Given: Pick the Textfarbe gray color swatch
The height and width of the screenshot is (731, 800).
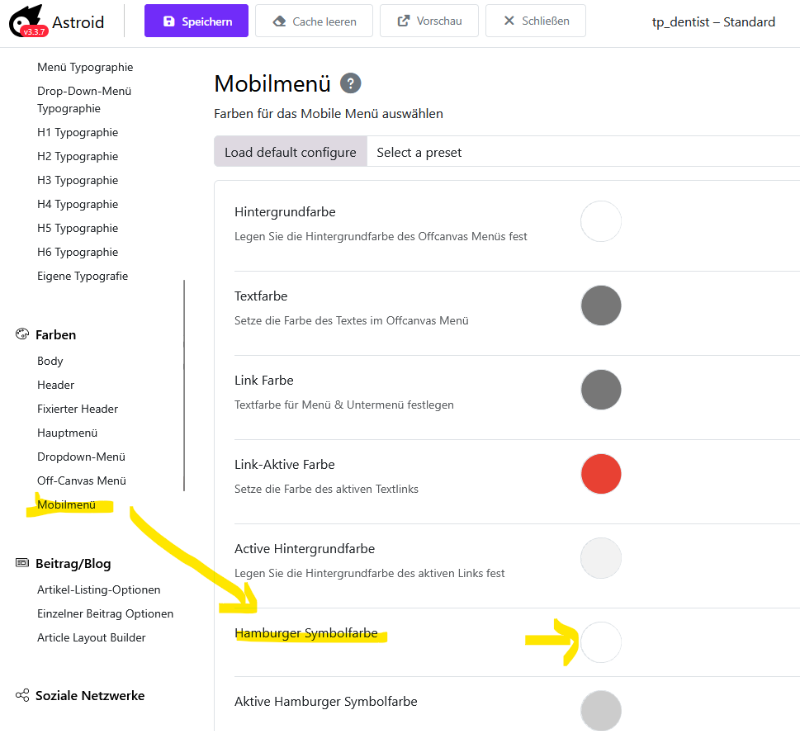Looking at the screenshot, I should click(601, 305).
